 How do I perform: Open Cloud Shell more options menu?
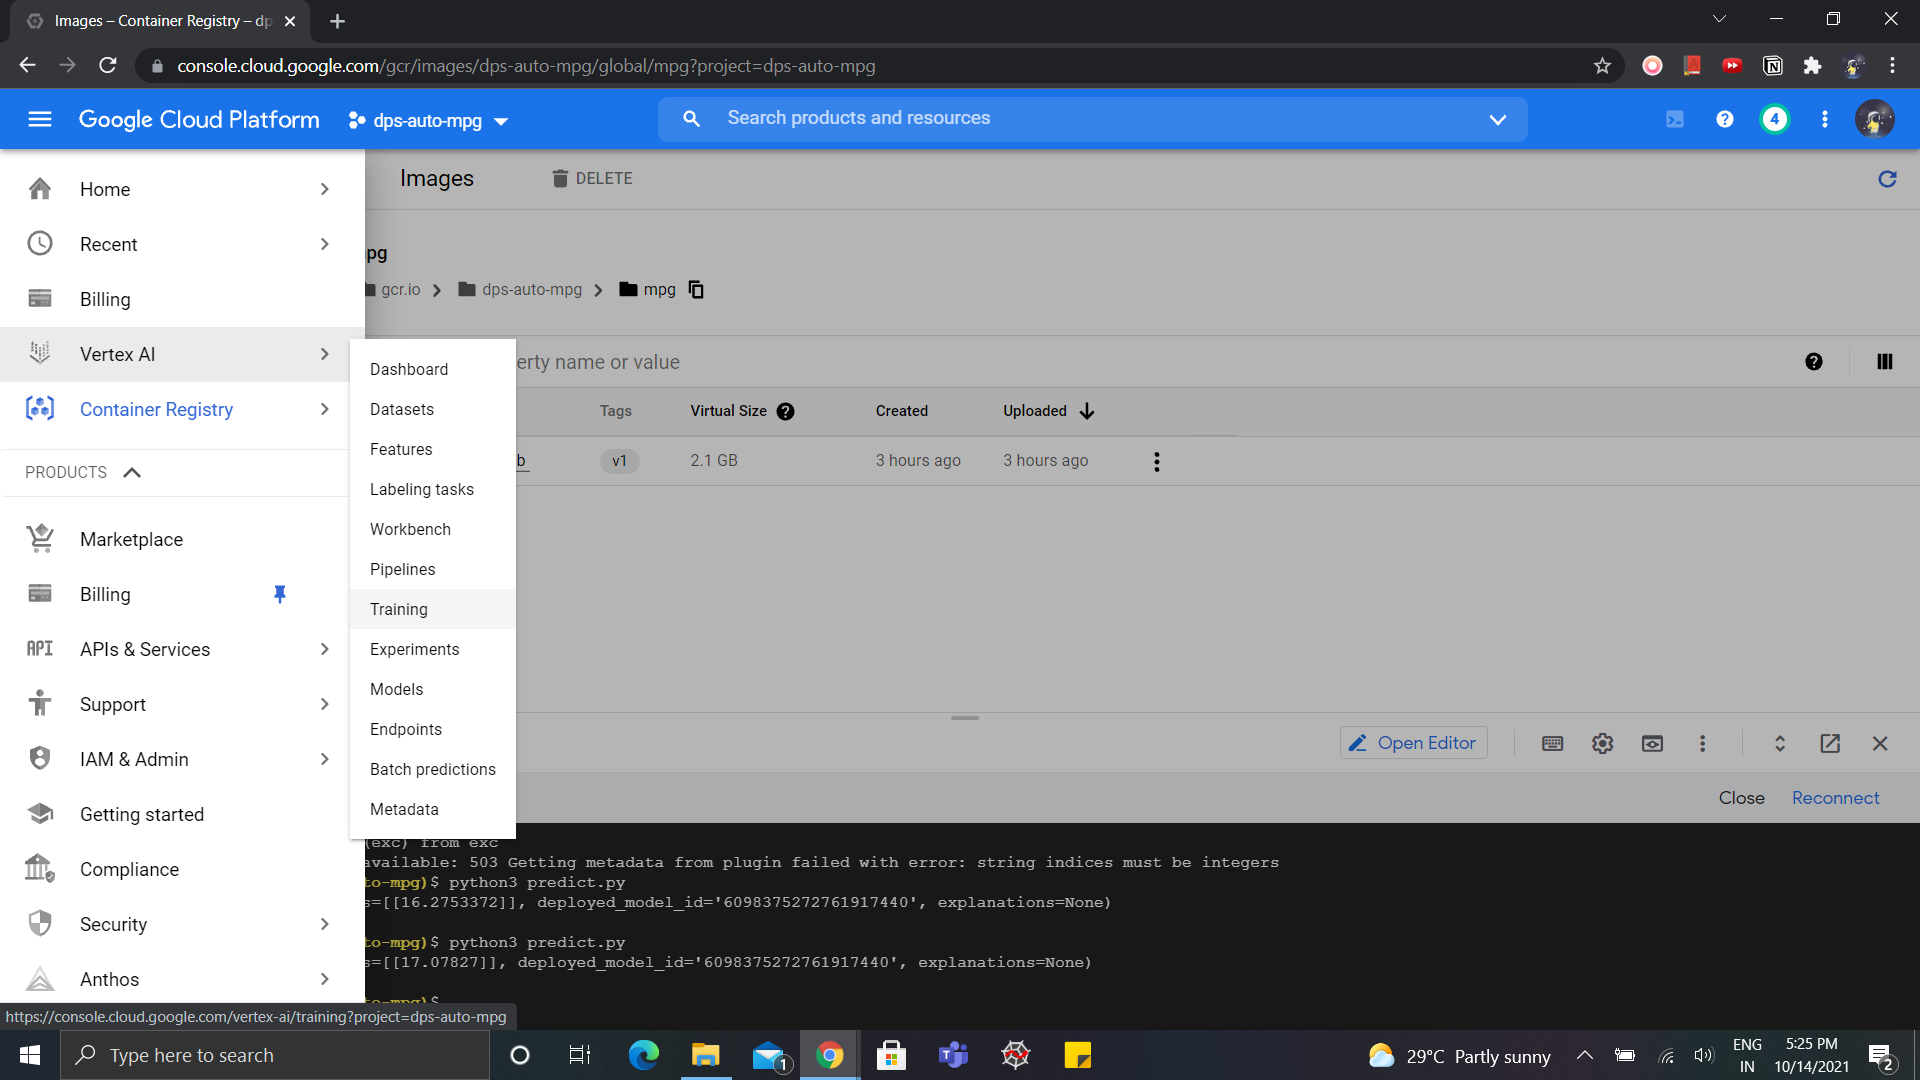click(1703, 744)
